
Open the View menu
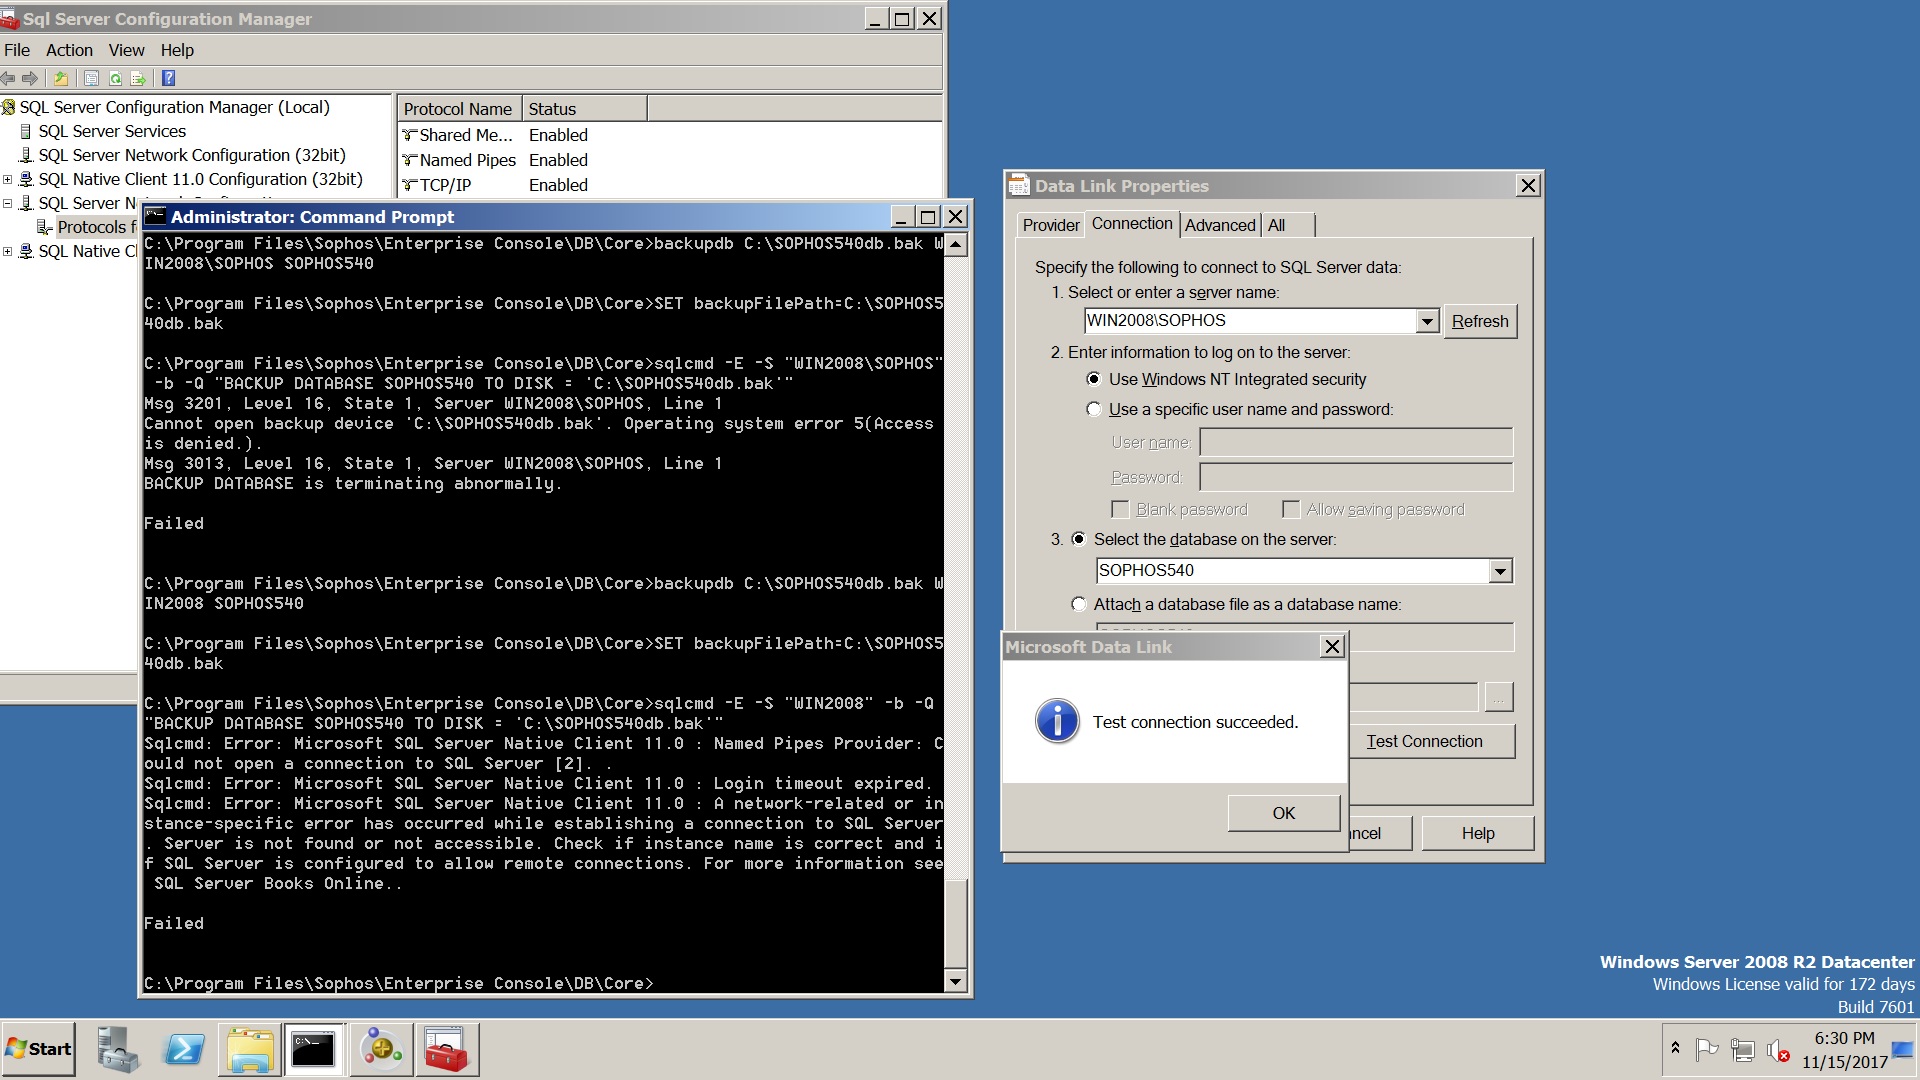point(126,50)
